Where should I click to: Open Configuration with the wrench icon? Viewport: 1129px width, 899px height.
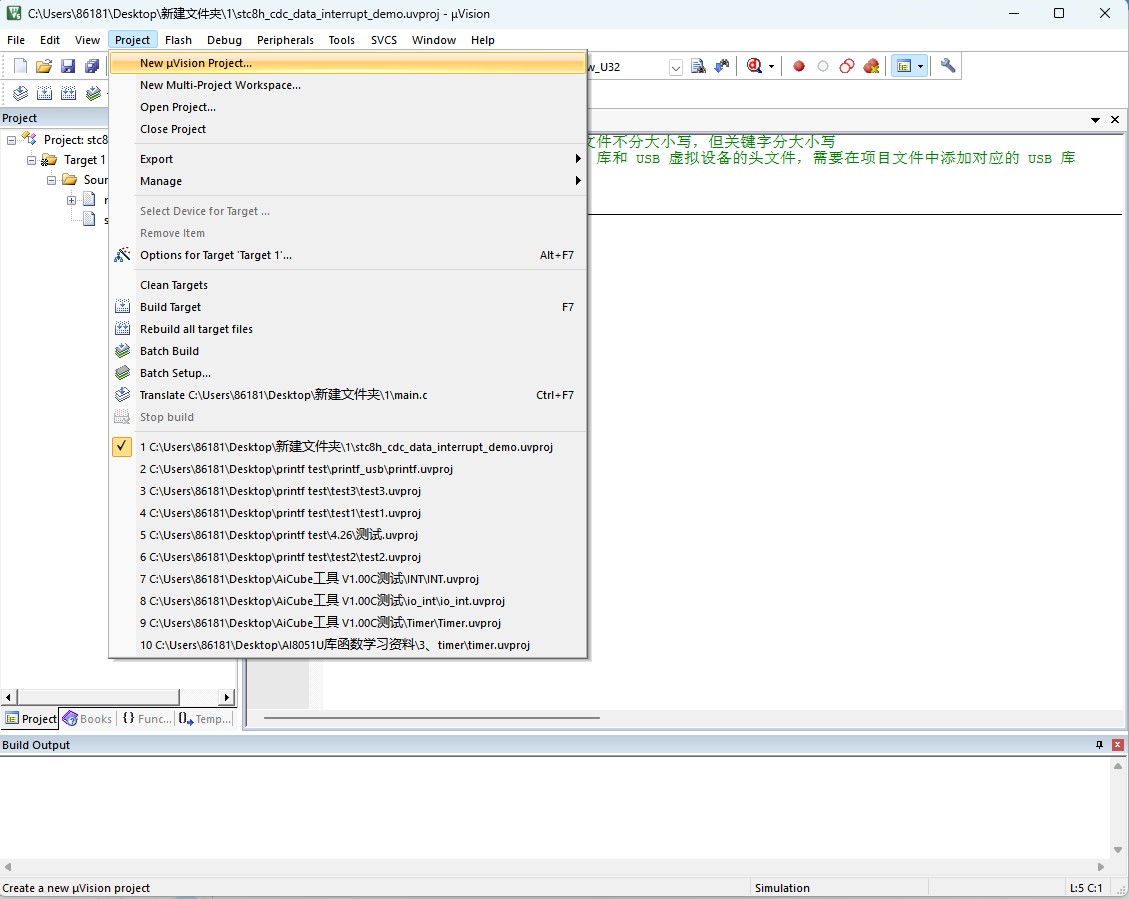point(948,66)
